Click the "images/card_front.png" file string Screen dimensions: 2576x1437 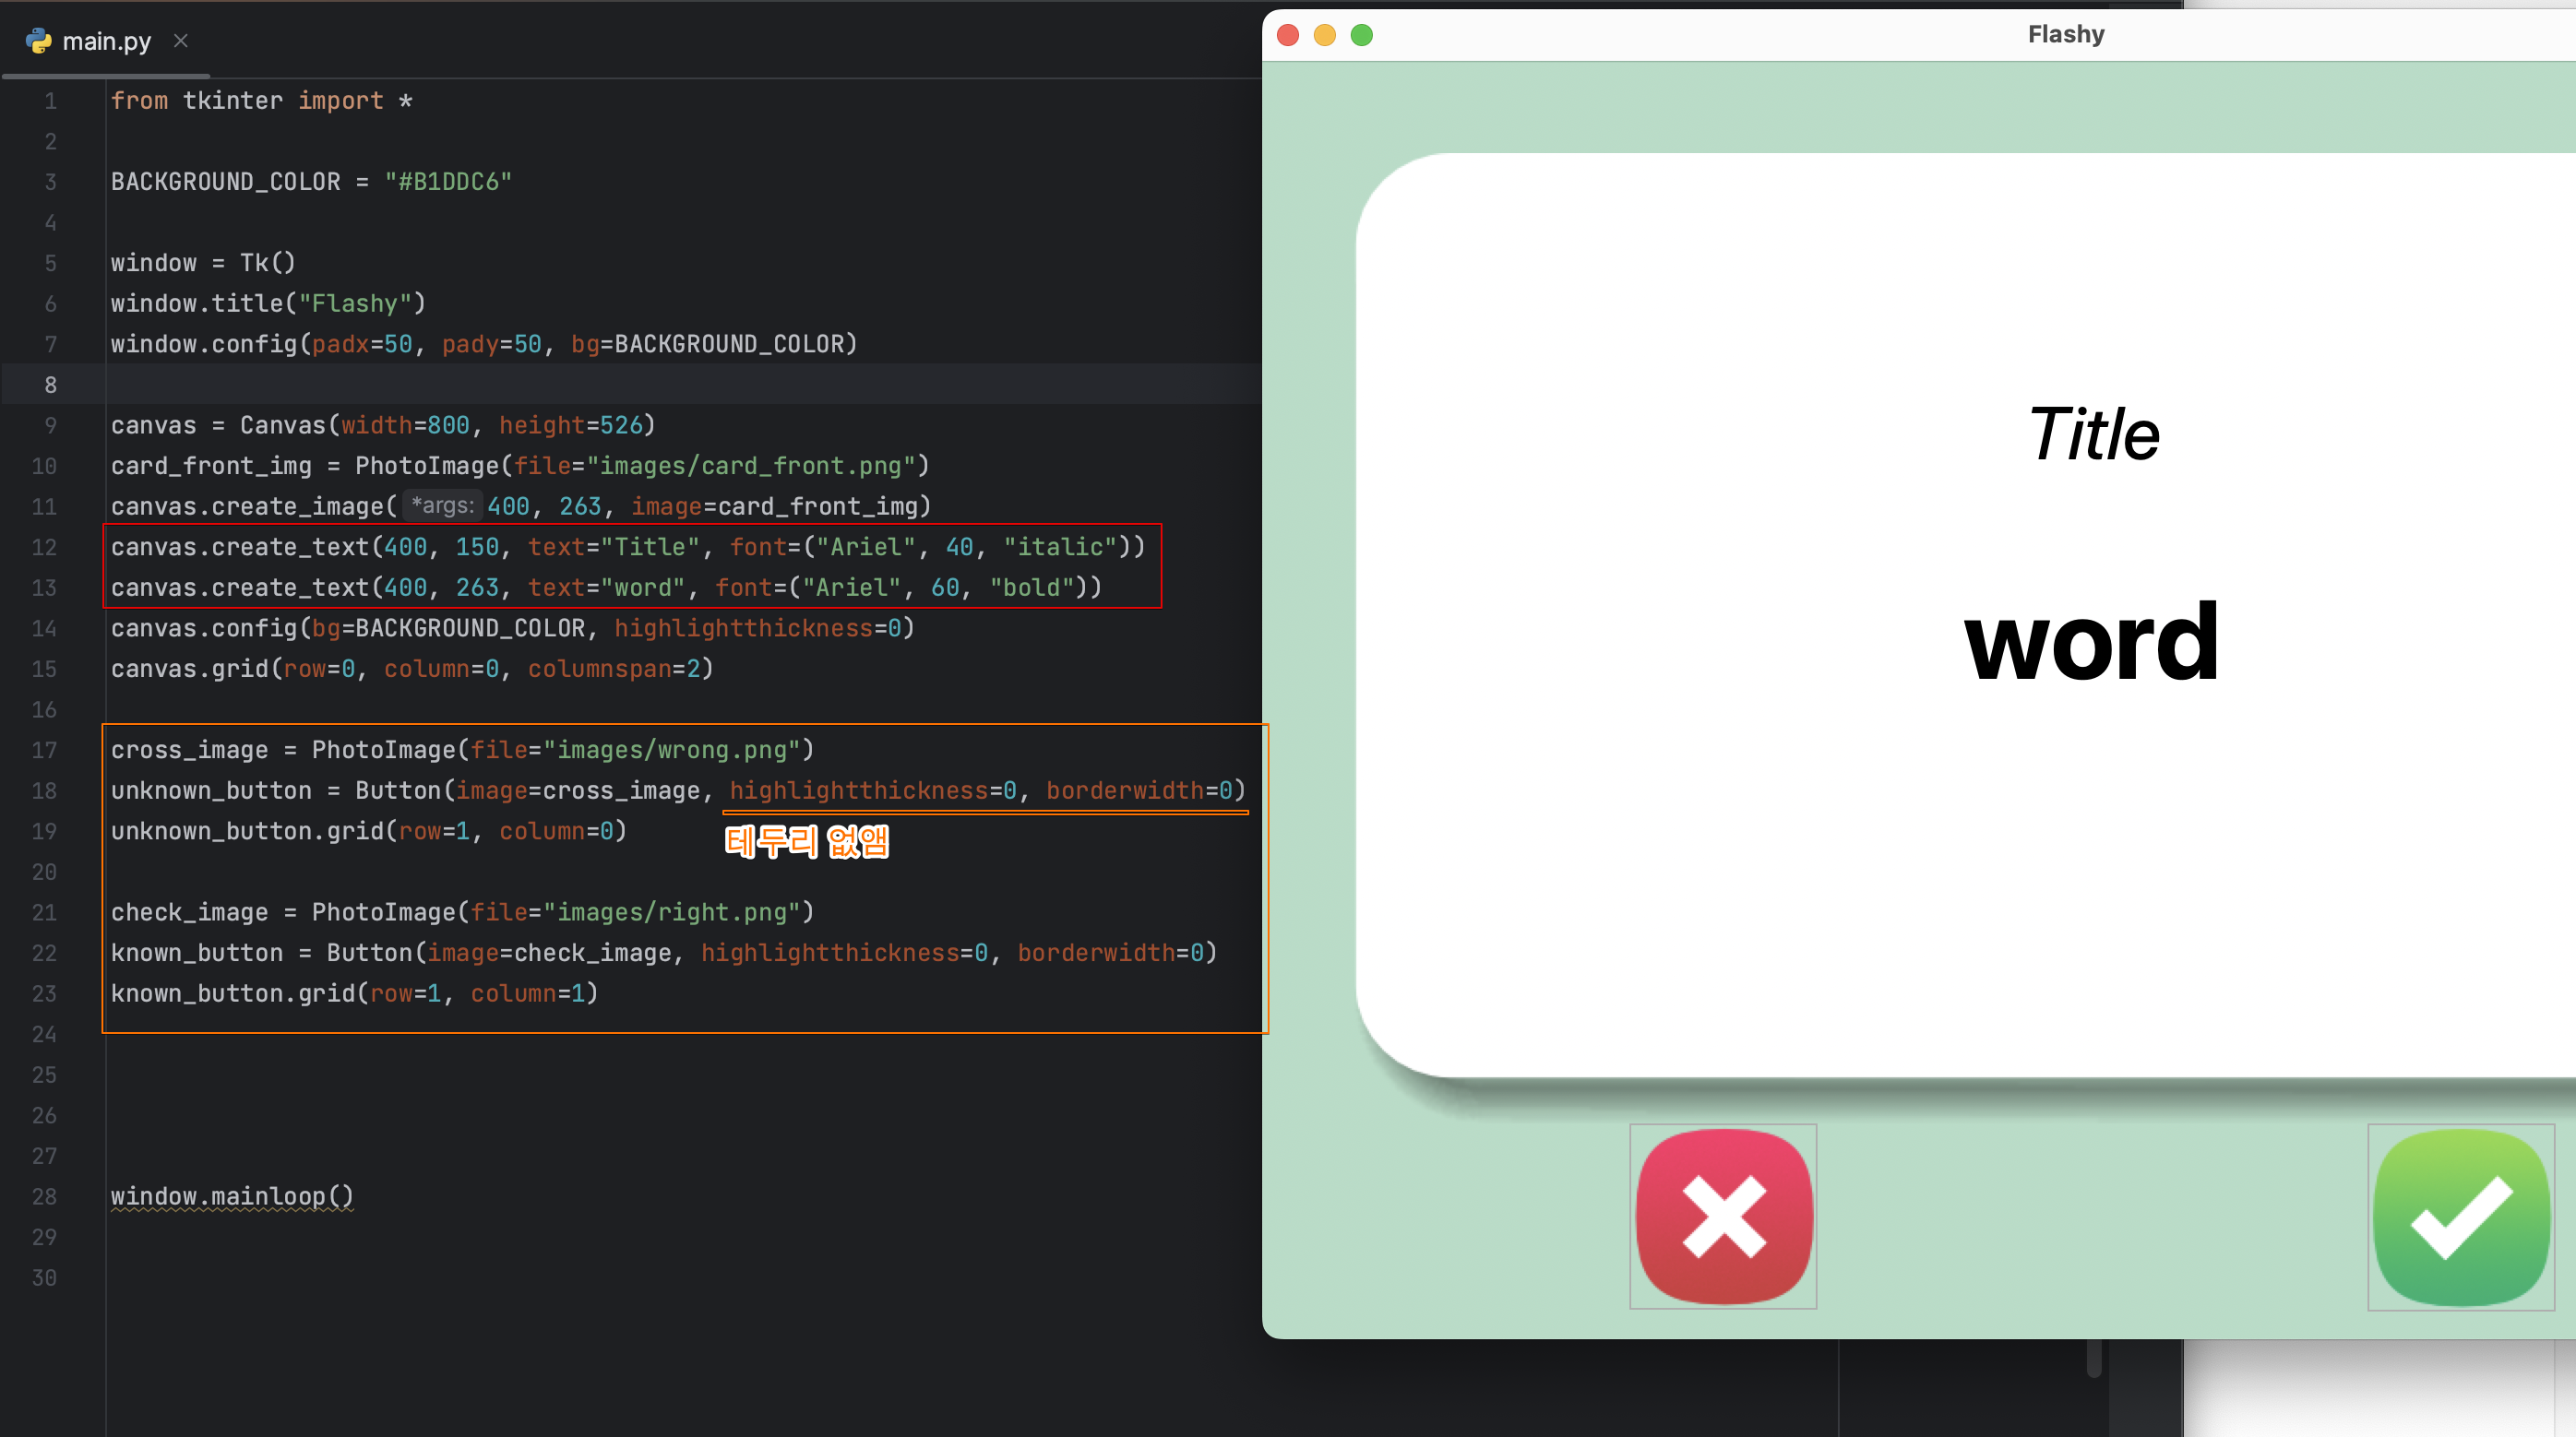751,466
